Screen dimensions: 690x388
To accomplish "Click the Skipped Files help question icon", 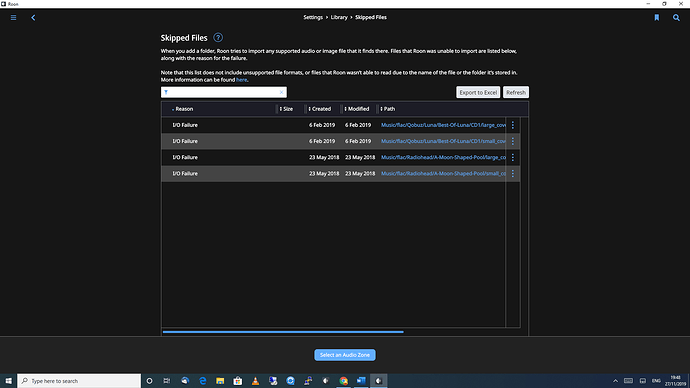I will pyautogui.click(x=218, y=38).
